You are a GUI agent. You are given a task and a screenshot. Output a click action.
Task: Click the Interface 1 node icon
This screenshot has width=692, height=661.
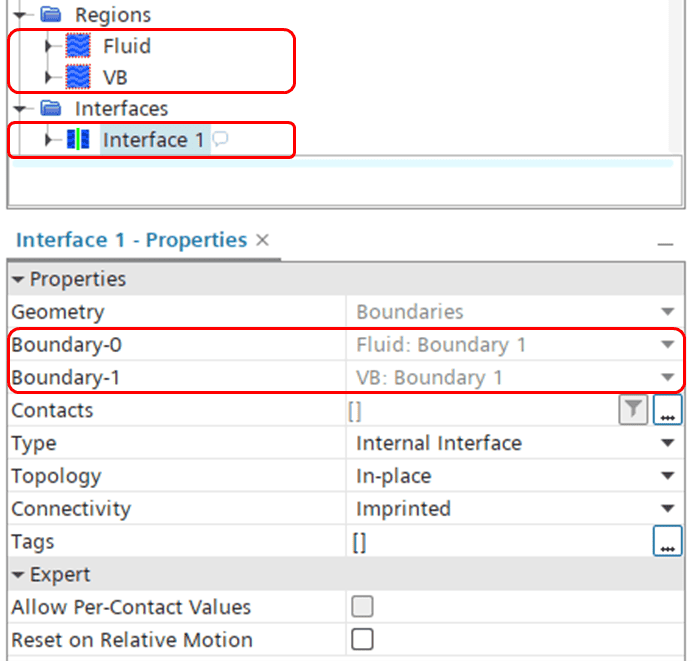[x=78, y=140]
